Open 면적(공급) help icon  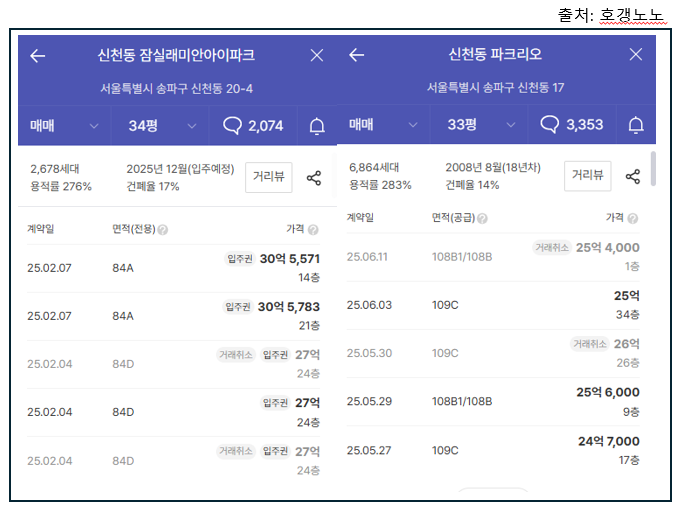[x=482, y=219]
